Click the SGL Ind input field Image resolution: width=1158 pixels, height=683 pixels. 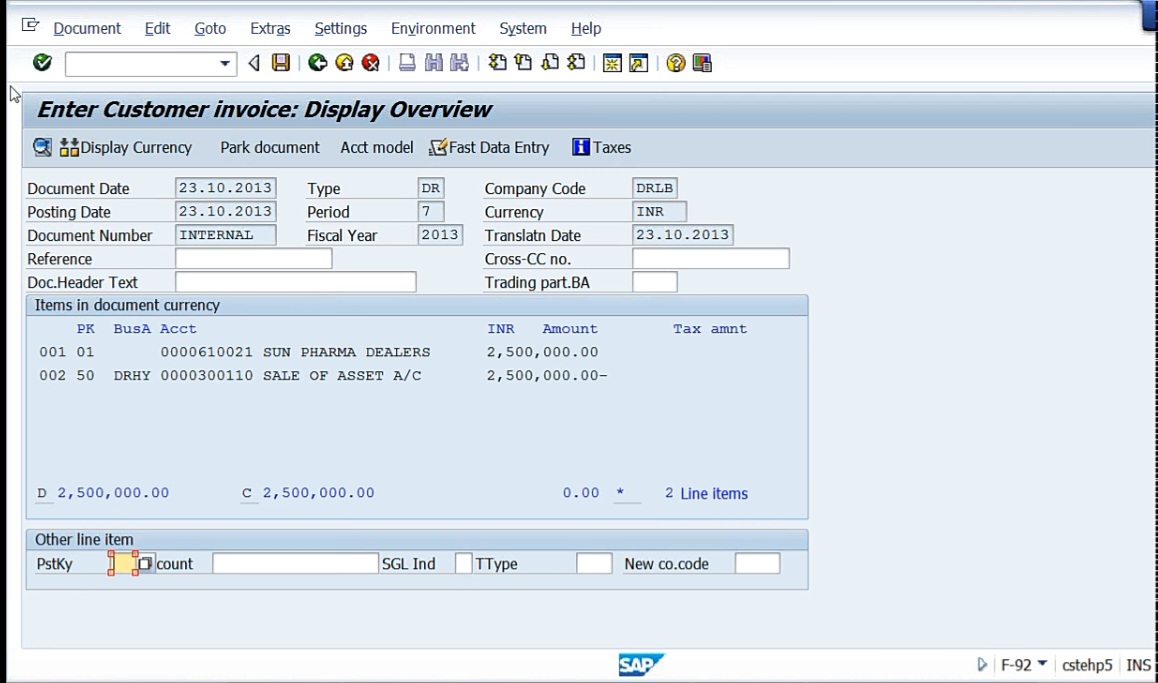(463, 563)
